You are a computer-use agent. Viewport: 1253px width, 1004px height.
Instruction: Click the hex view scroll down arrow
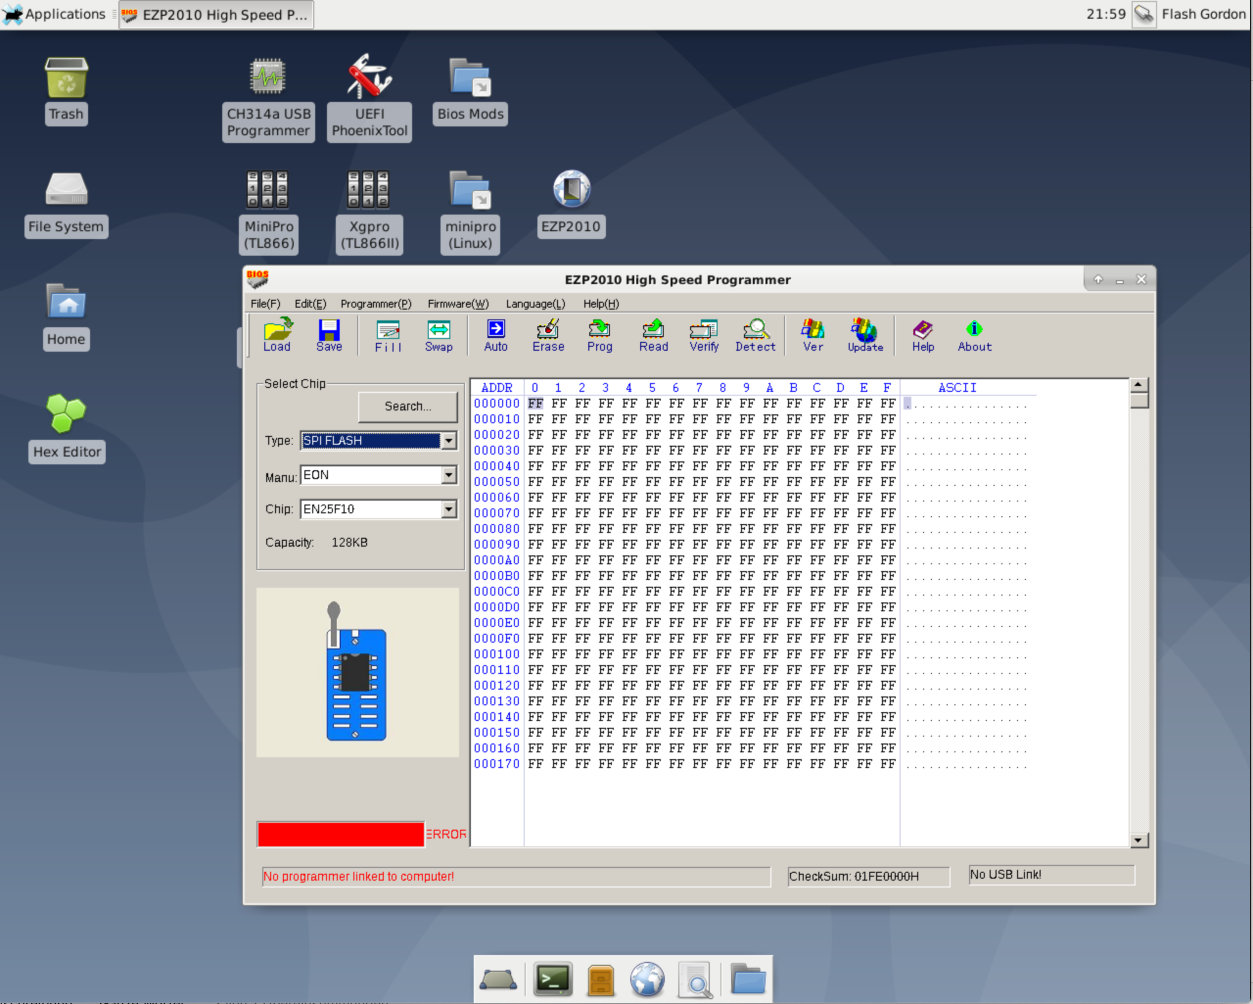tap(1138, 841)
